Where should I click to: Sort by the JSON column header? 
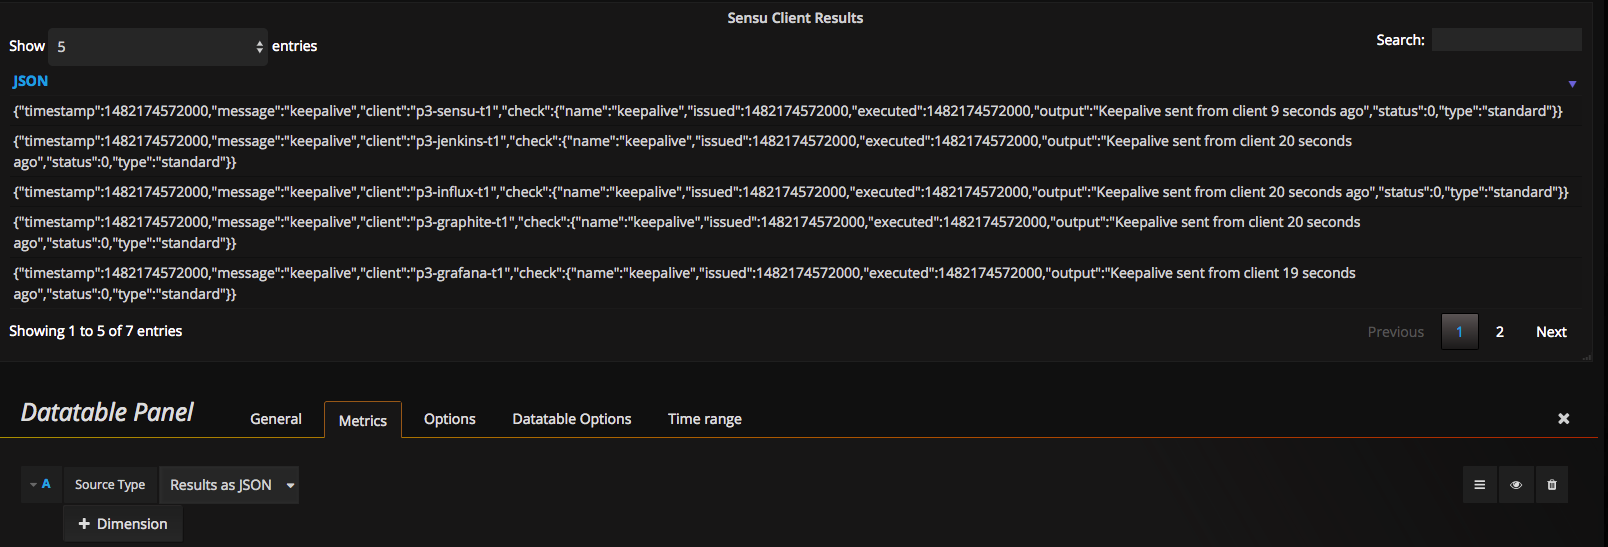click(30, 81)
